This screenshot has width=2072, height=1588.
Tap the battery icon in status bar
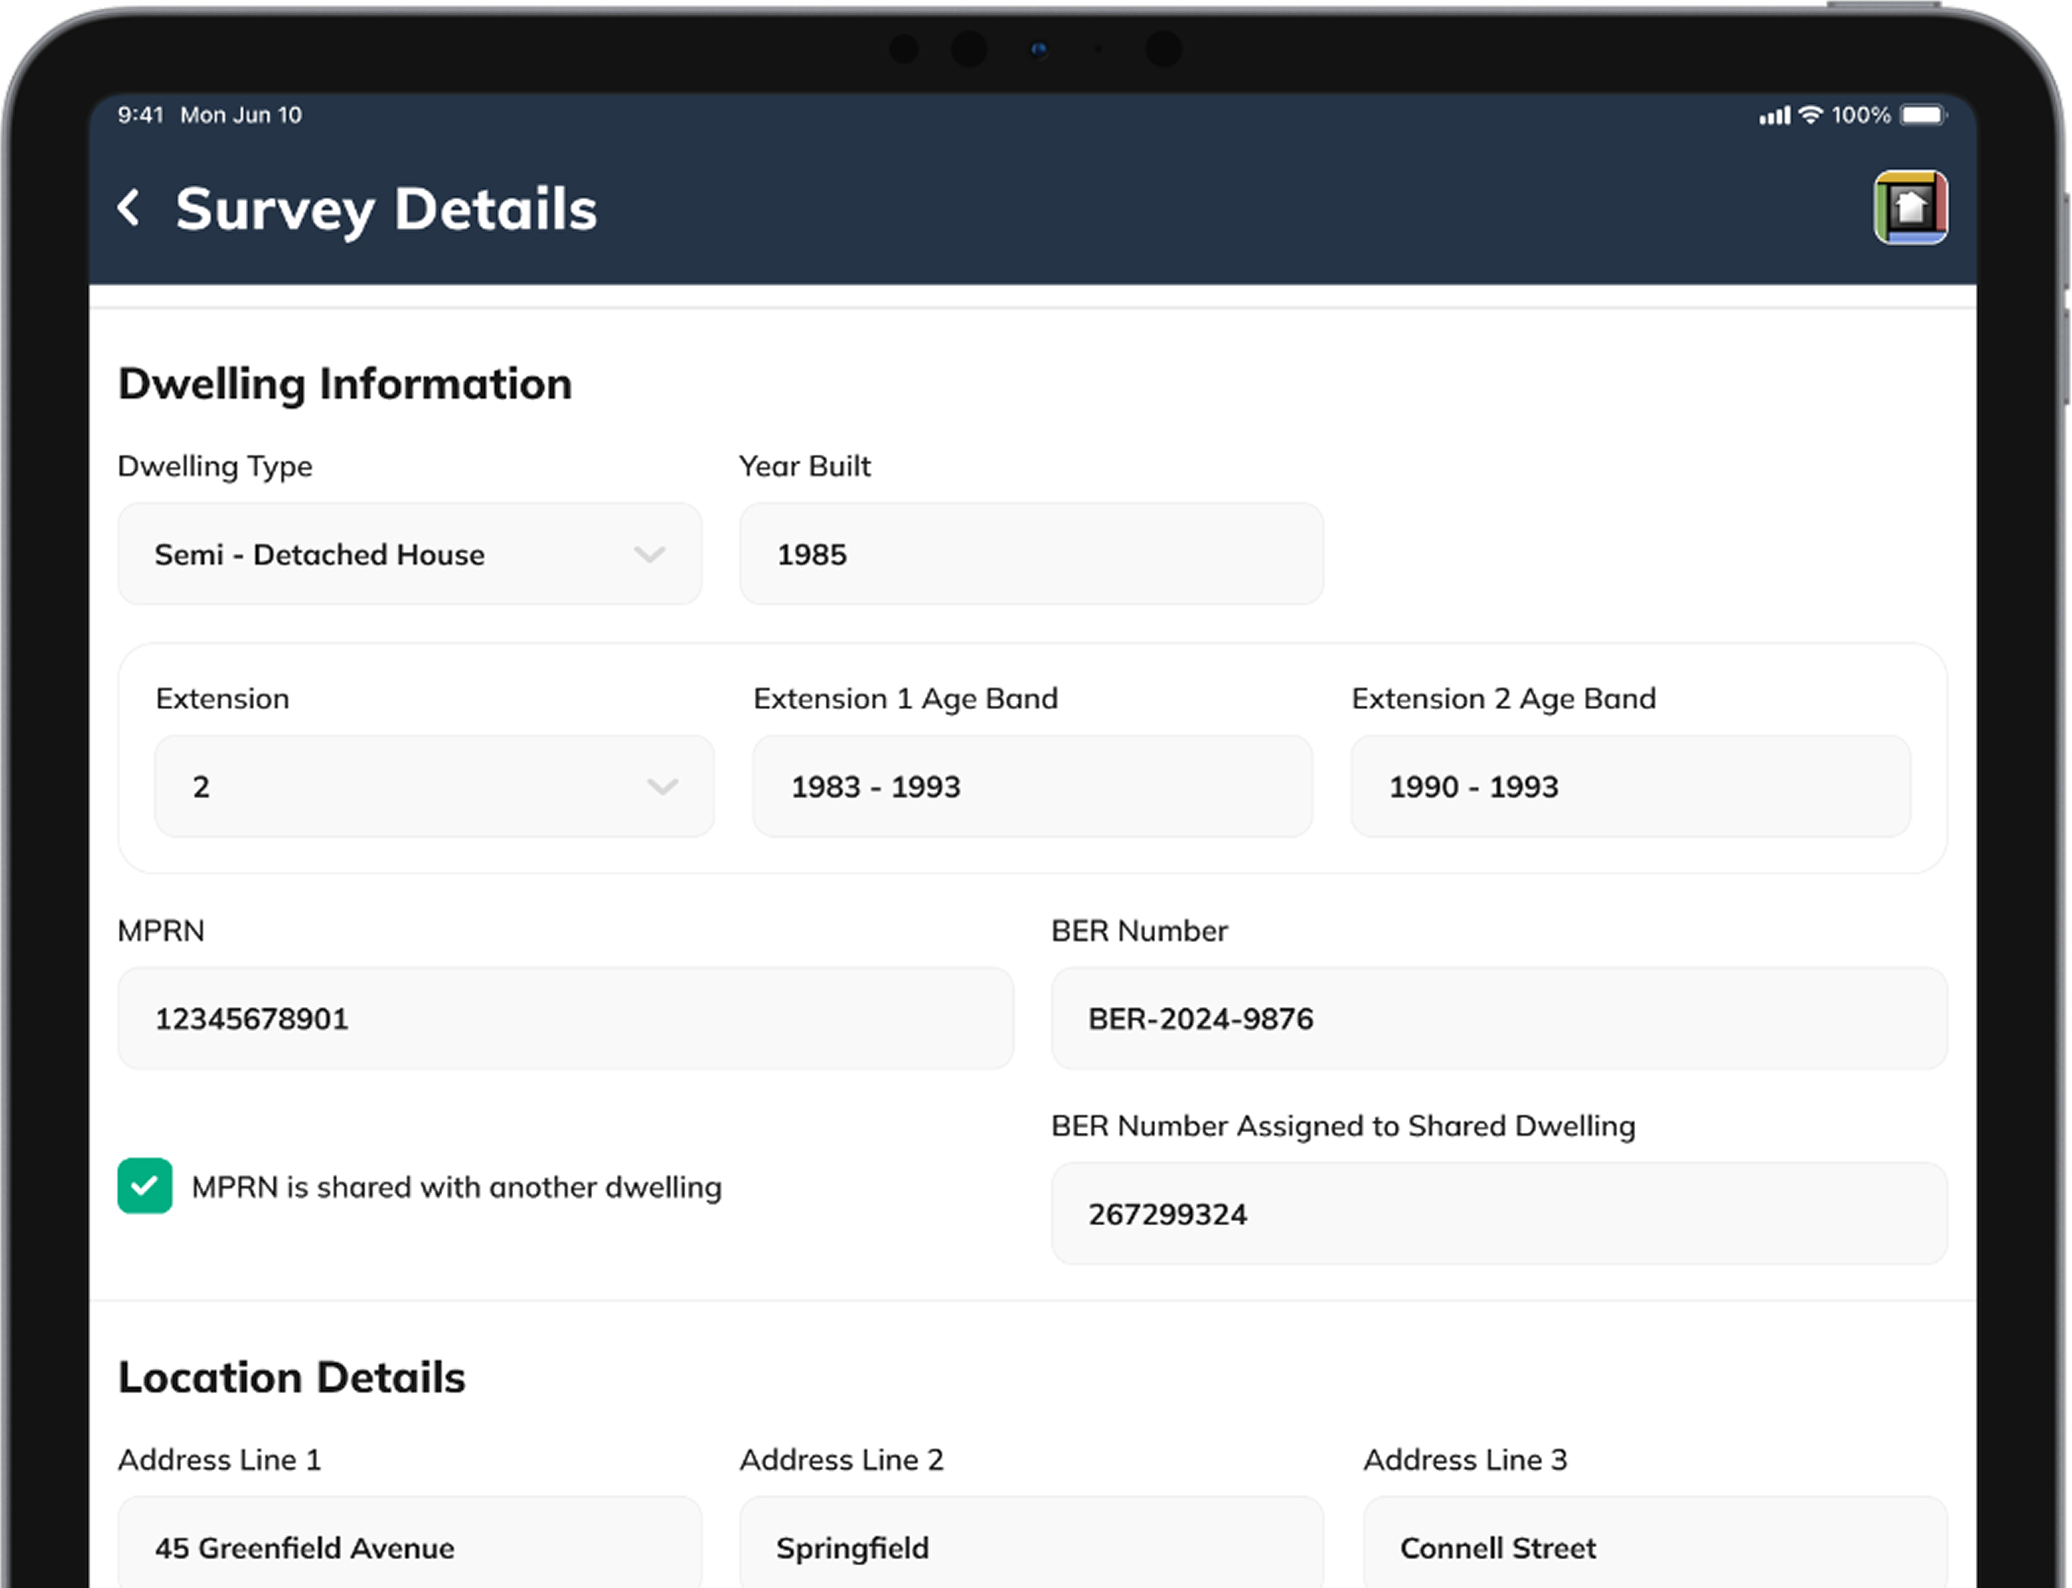[x=1922, y=115]
